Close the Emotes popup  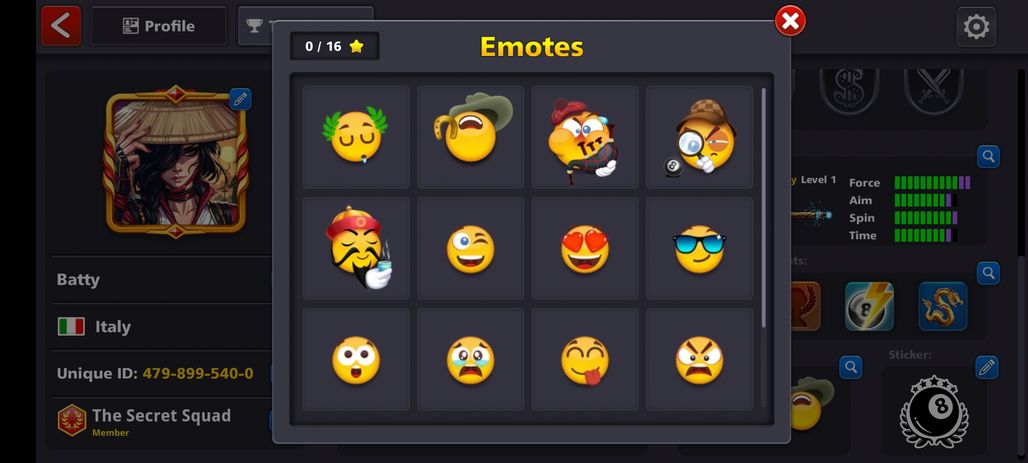point(790,21)
